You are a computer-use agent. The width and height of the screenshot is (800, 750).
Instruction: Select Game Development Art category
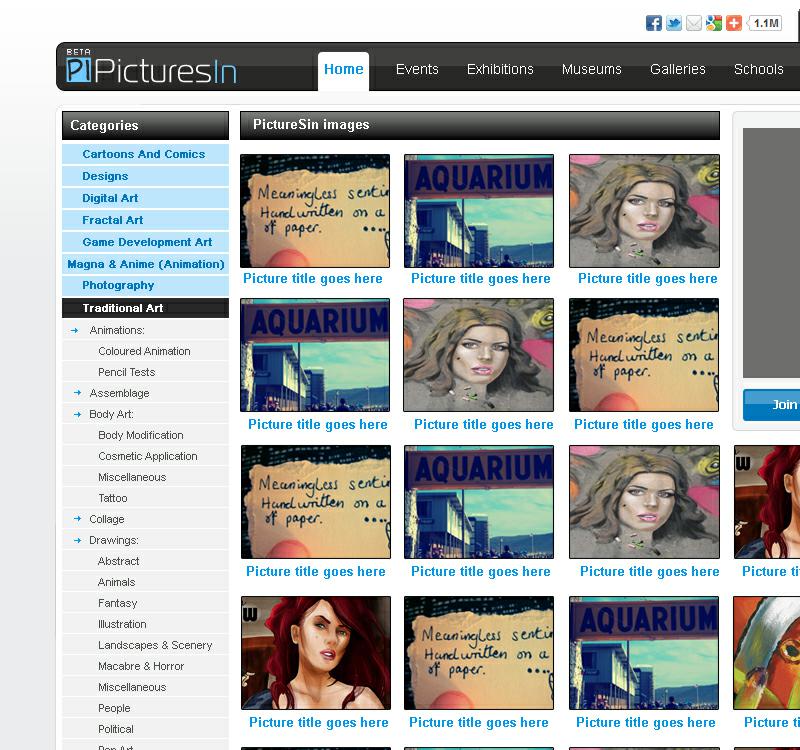[145, 242]
